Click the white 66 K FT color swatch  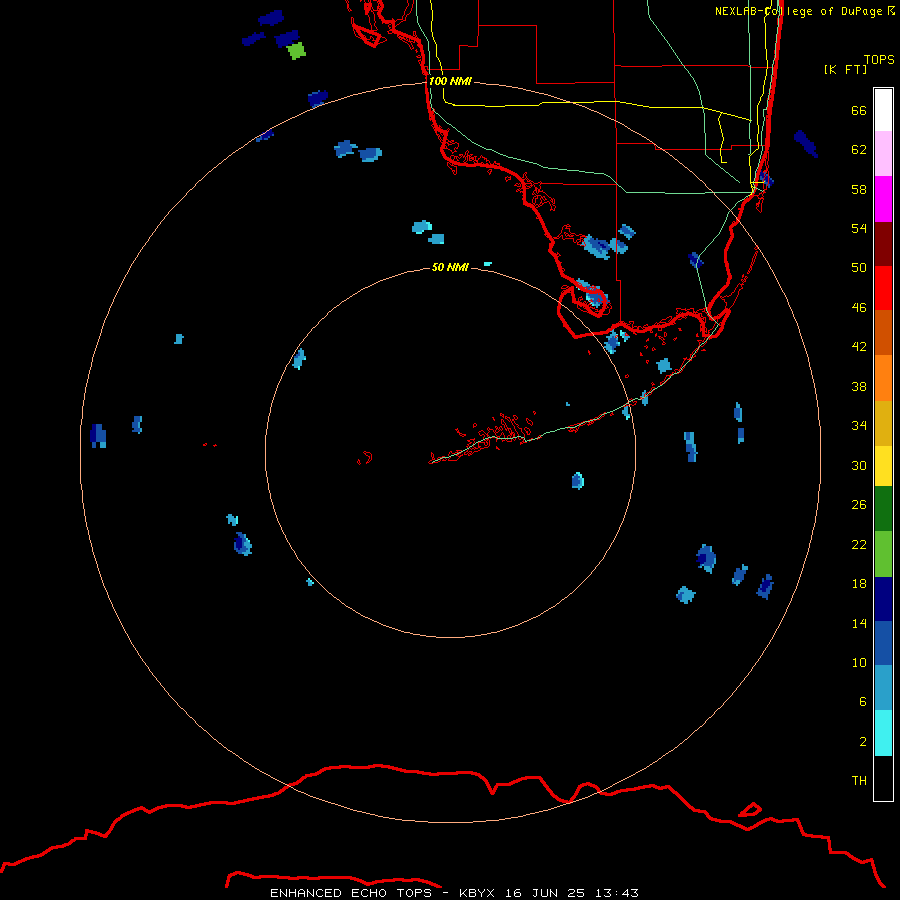(883, 110)
